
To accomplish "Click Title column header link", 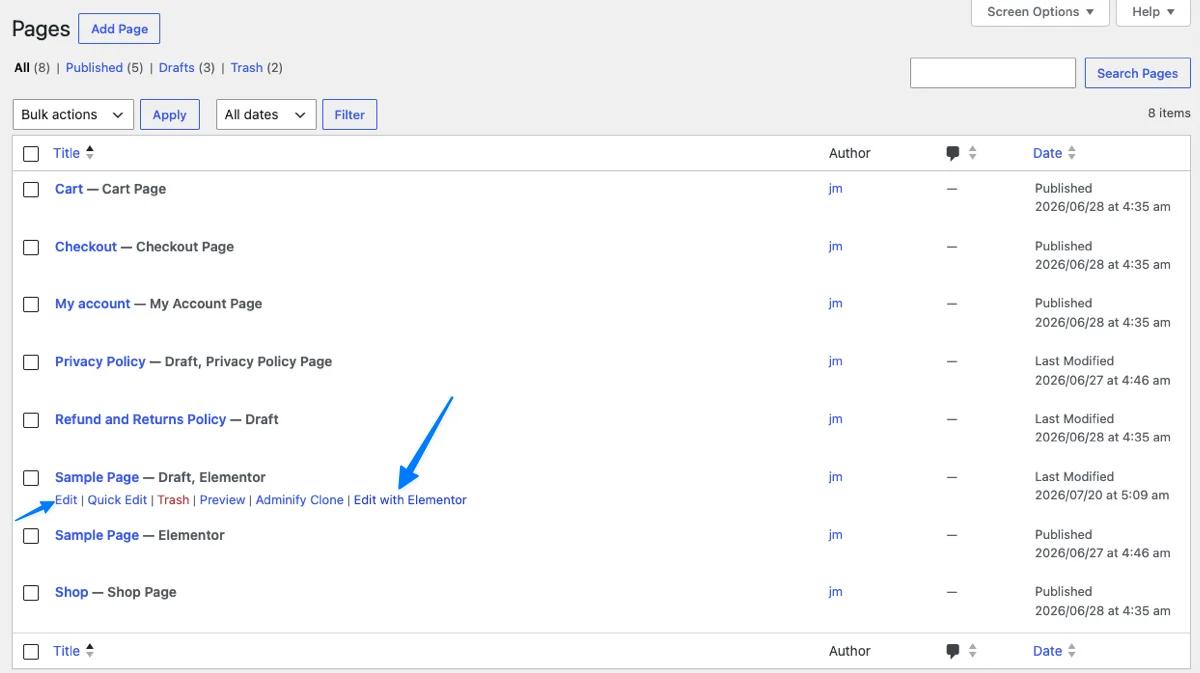I will [67, 153].
